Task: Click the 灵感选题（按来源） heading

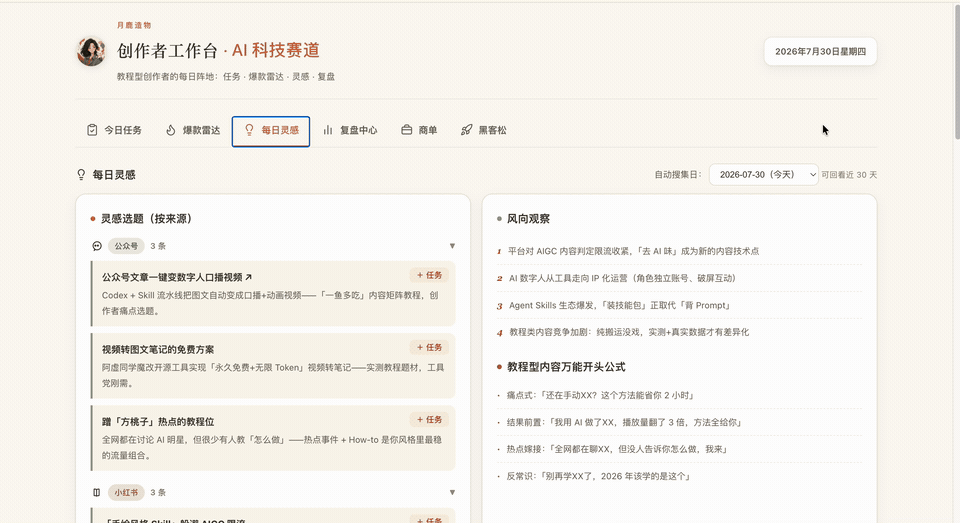Action: (x=146, y=219)
